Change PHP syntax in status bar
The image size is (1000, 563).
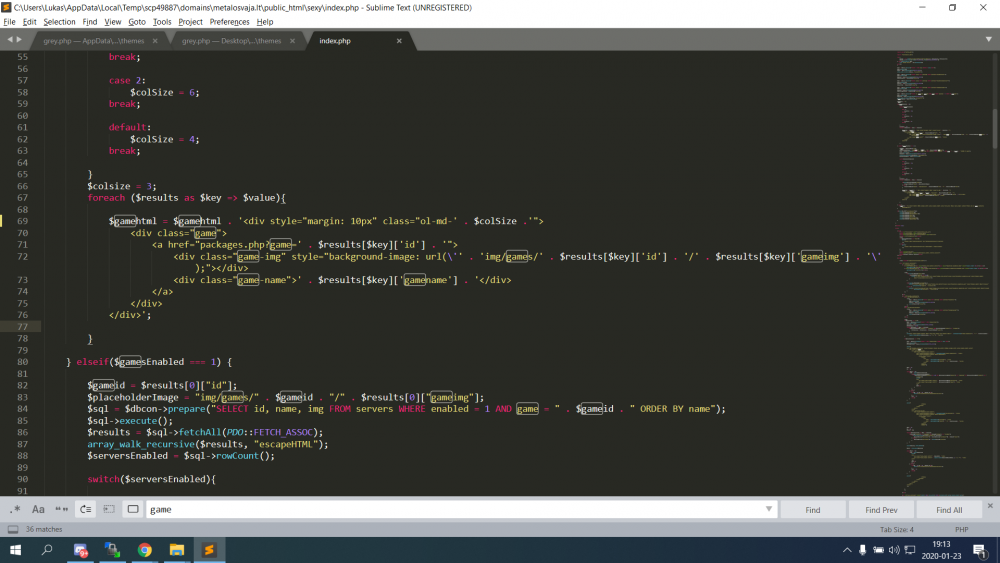pos(962,529)
